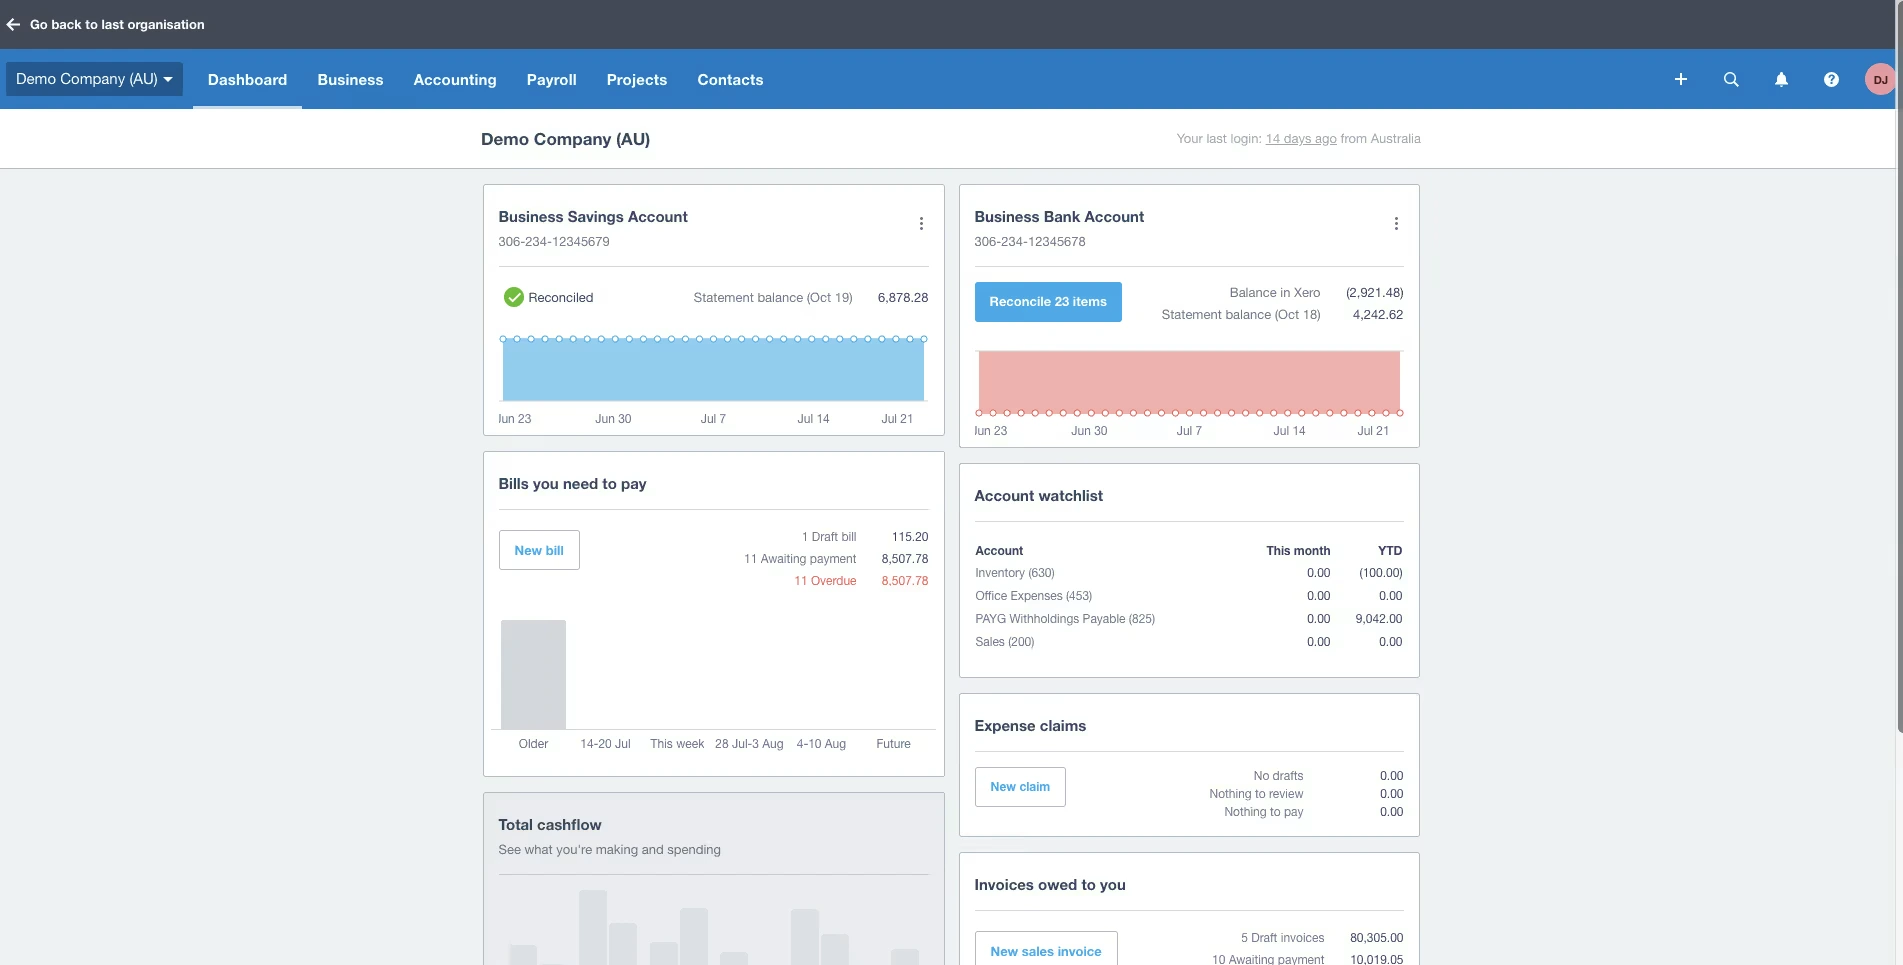This screenshot has width=1903, height=965.
Task: Click the New claim button
Action: point(1020,787)
